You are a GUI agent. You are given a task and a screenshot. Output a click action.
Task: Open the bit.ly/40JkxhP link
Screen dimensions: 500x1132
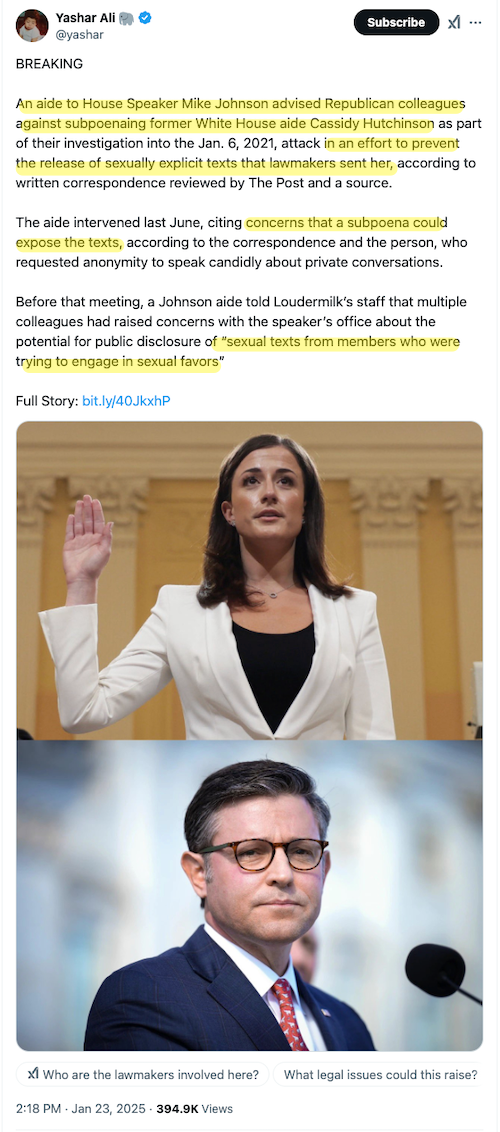(126, 400)
